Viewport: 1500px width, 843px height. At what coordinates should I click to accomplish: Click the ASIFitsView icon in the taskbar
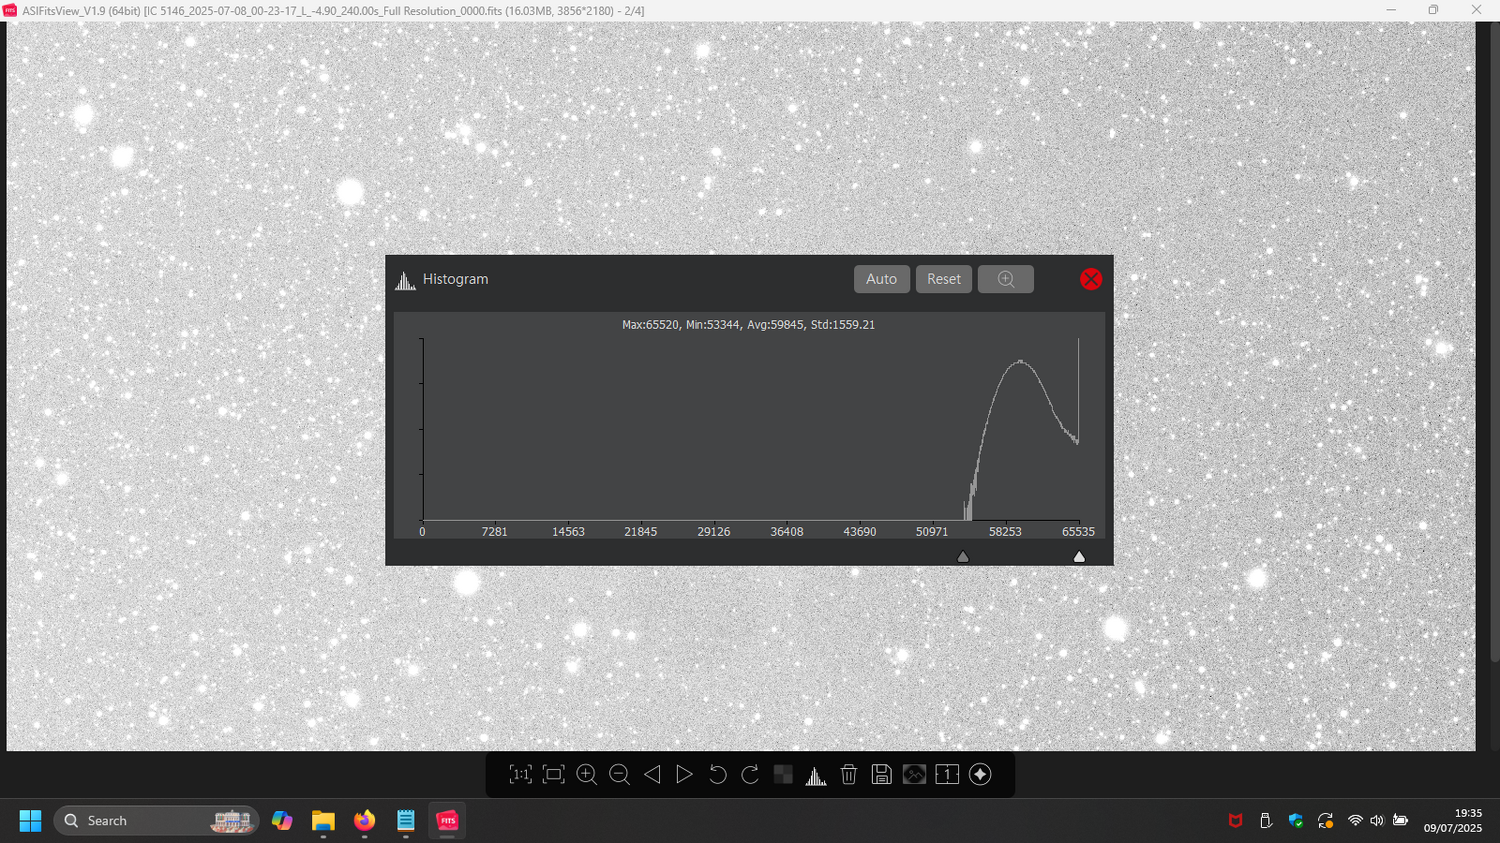click(447, 821)
